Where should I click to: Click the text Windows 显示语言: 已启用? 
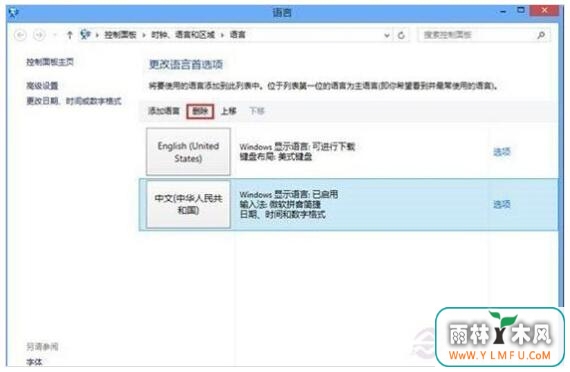tap(289, 195)
